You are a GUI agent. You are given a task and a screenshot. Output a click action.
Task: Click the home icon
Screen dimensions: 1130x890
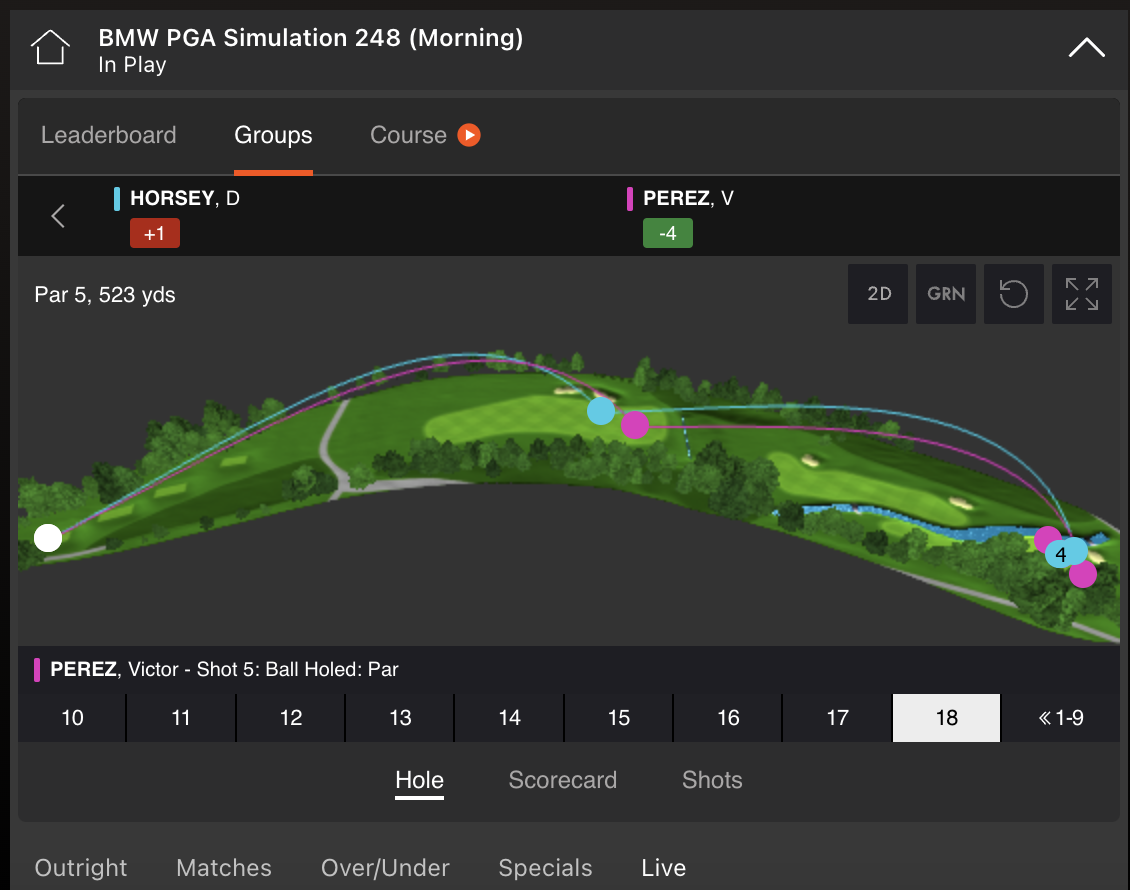click(50, 47)
